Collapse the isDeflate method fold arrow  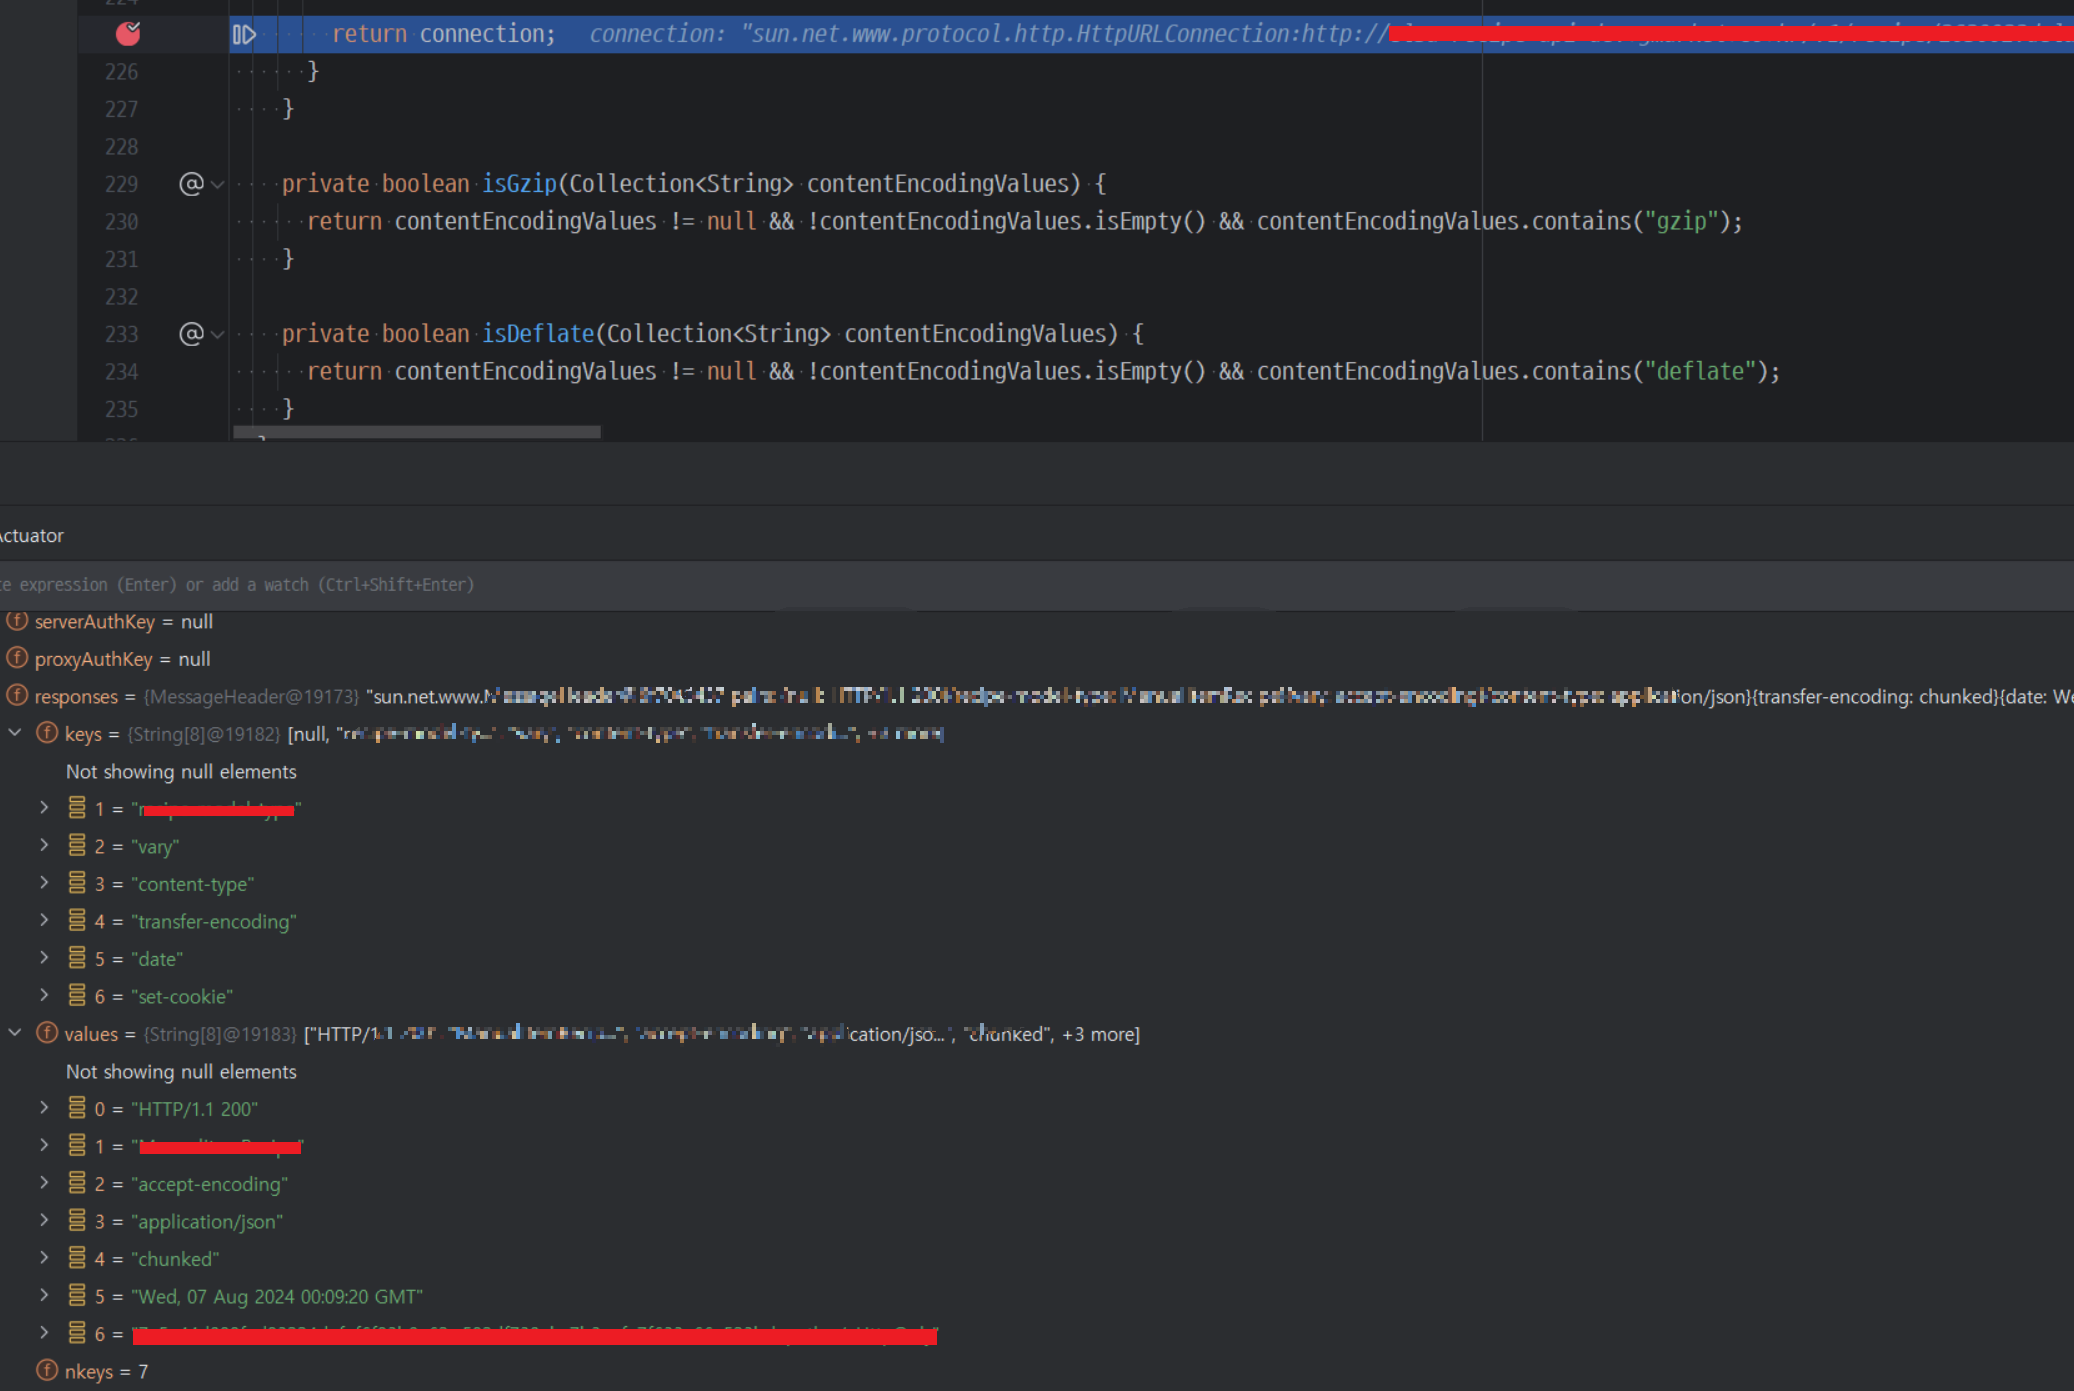coord(217,335)
